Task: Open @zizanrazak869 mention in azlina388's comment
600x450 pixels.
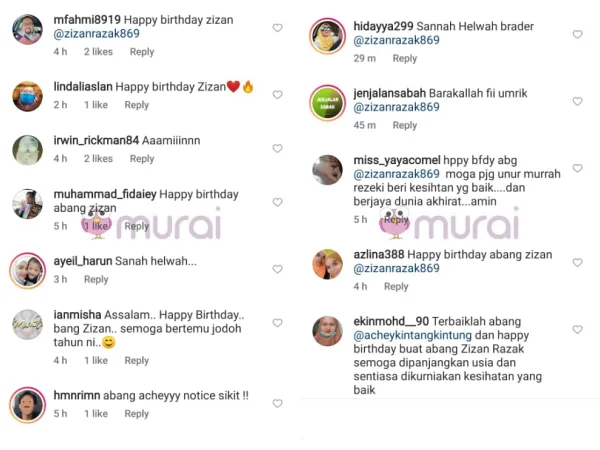Action: (x=396, y=268)
